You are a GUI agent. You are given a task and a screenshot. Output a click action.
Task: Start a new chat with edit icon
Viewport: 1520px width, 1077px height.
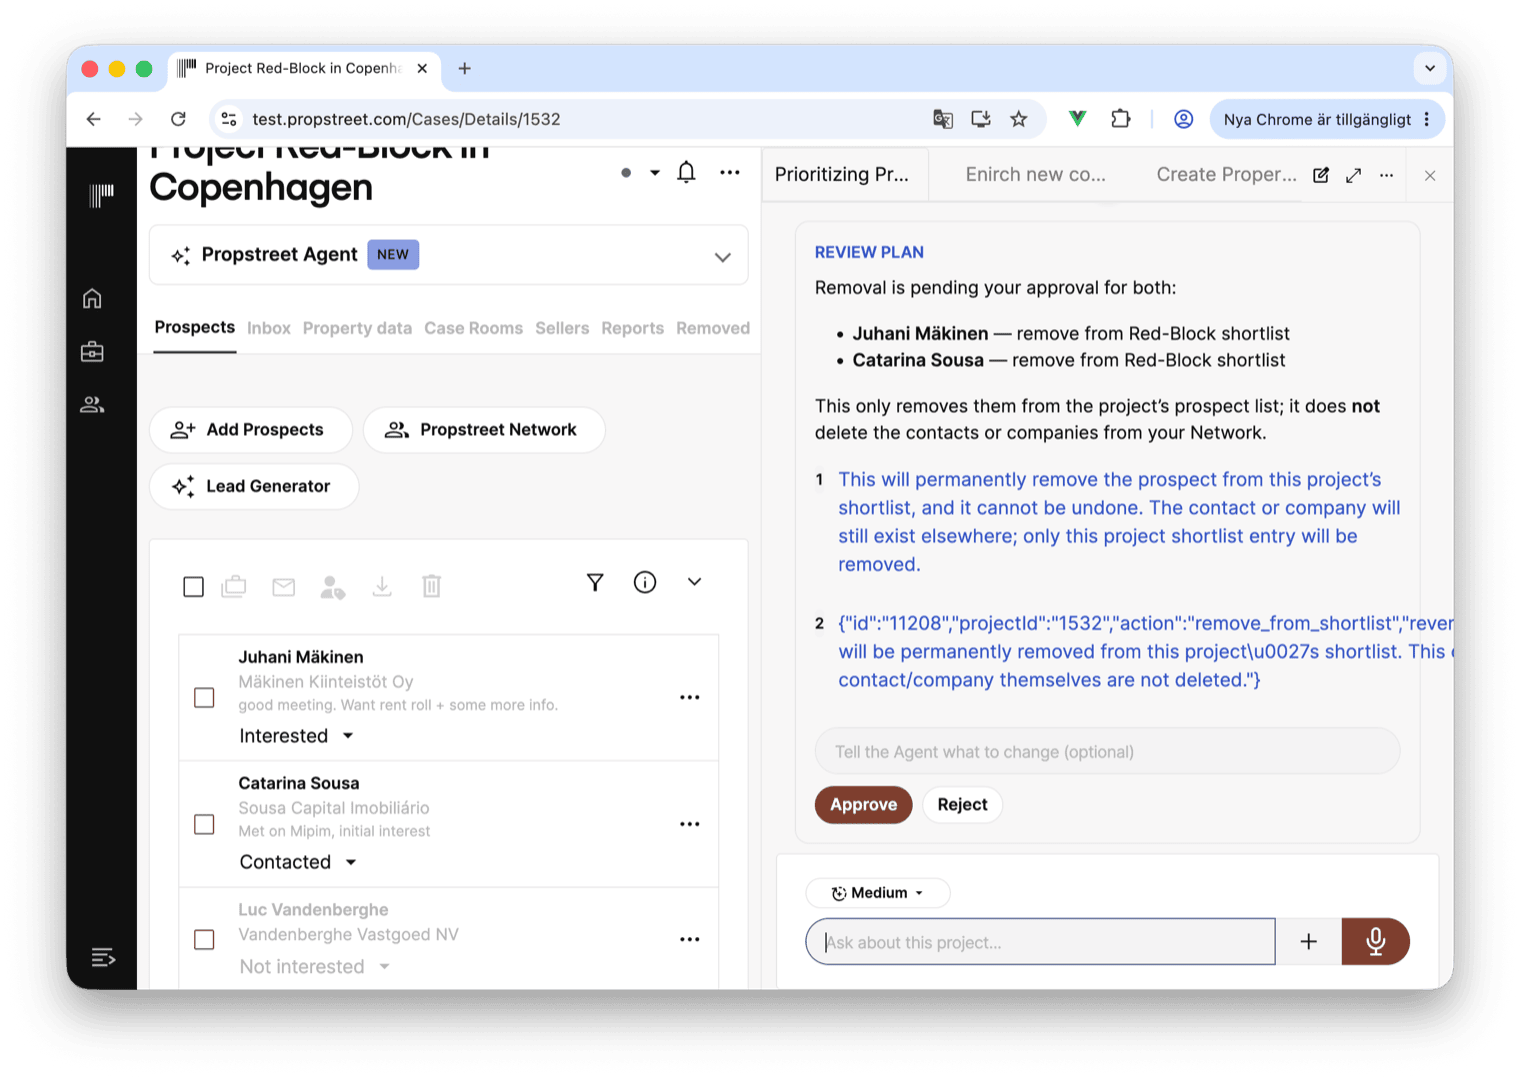(1321, 175)
